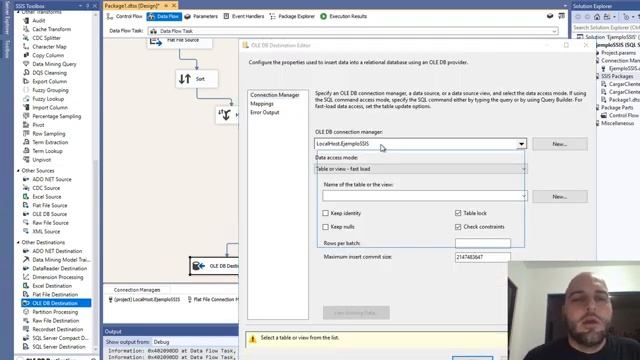Image resolution: width=640 pixels, height=360 pixels.
Task: Open the Parameters tab
Action: [201, 16]
